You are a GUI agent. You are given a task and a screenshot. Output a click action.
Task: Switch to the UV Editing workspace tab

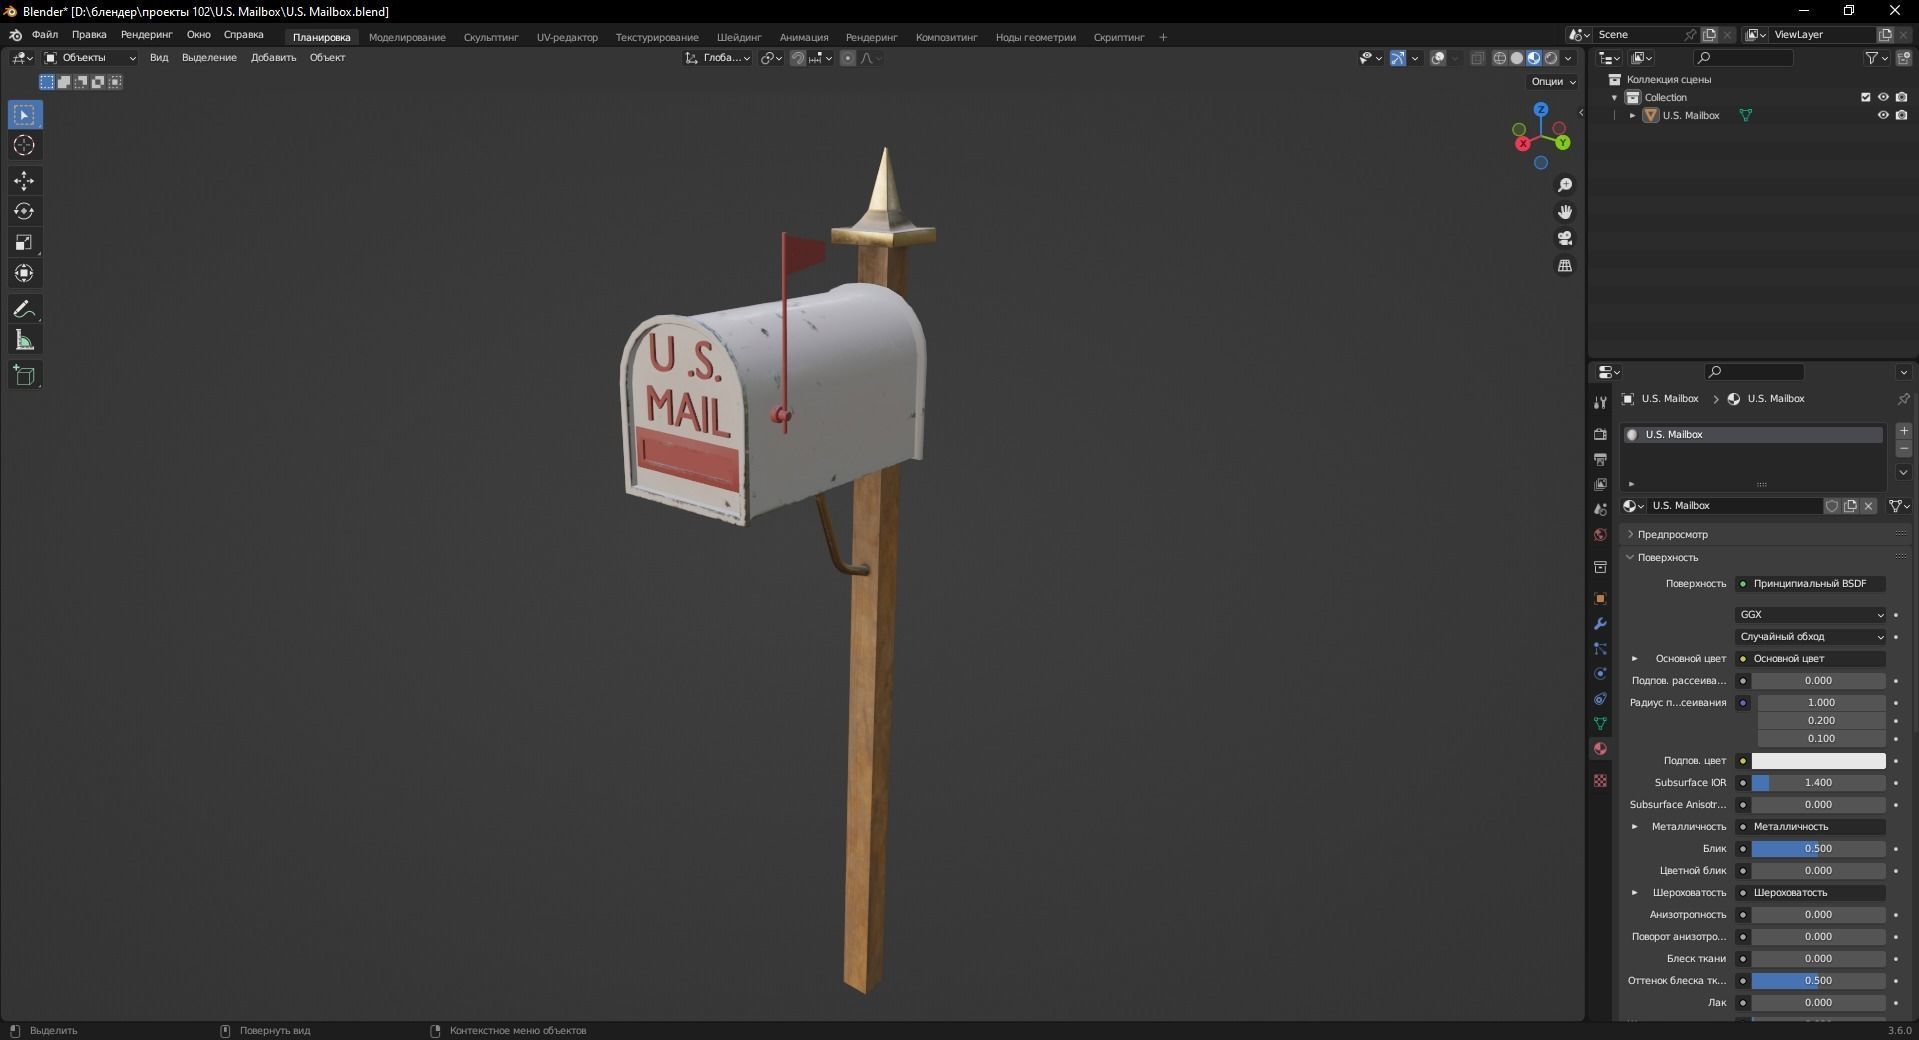coord(567,37)
